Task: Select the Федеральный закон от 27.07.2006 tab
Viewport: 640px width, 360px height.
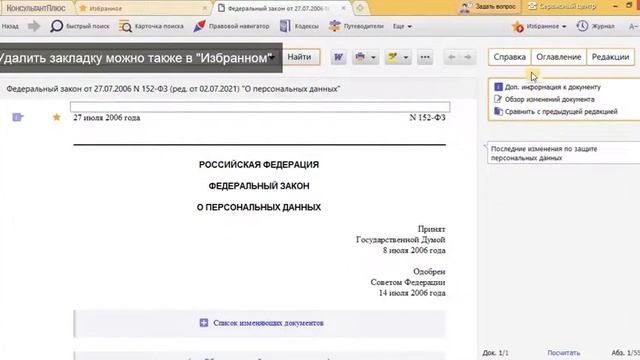Action: click(x=278, y=8)
